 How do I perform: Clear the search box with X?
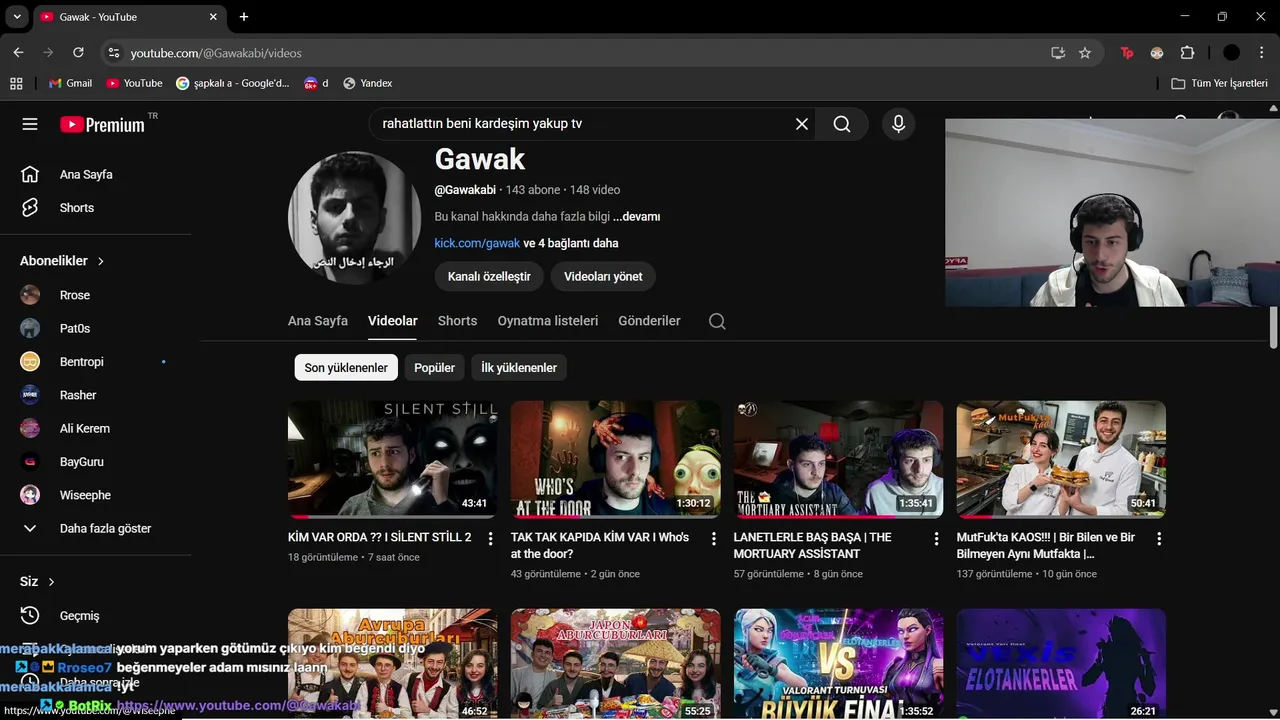click(x=802, y=124)
